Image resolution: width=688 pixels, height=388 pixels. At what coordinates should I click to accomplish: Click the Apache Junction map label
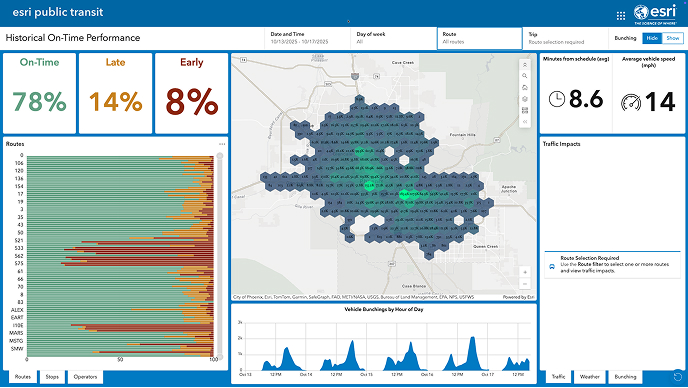coord(509,189)
